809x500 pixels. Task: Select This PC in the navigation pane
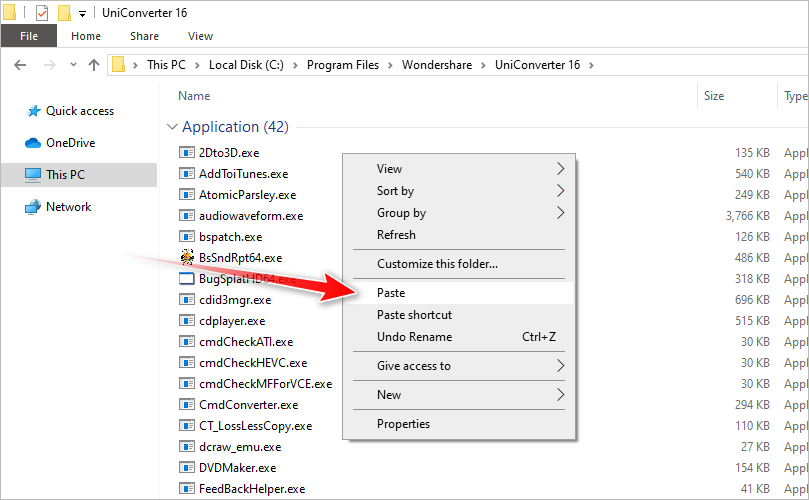pyautogui.click(x=65, y=175)
